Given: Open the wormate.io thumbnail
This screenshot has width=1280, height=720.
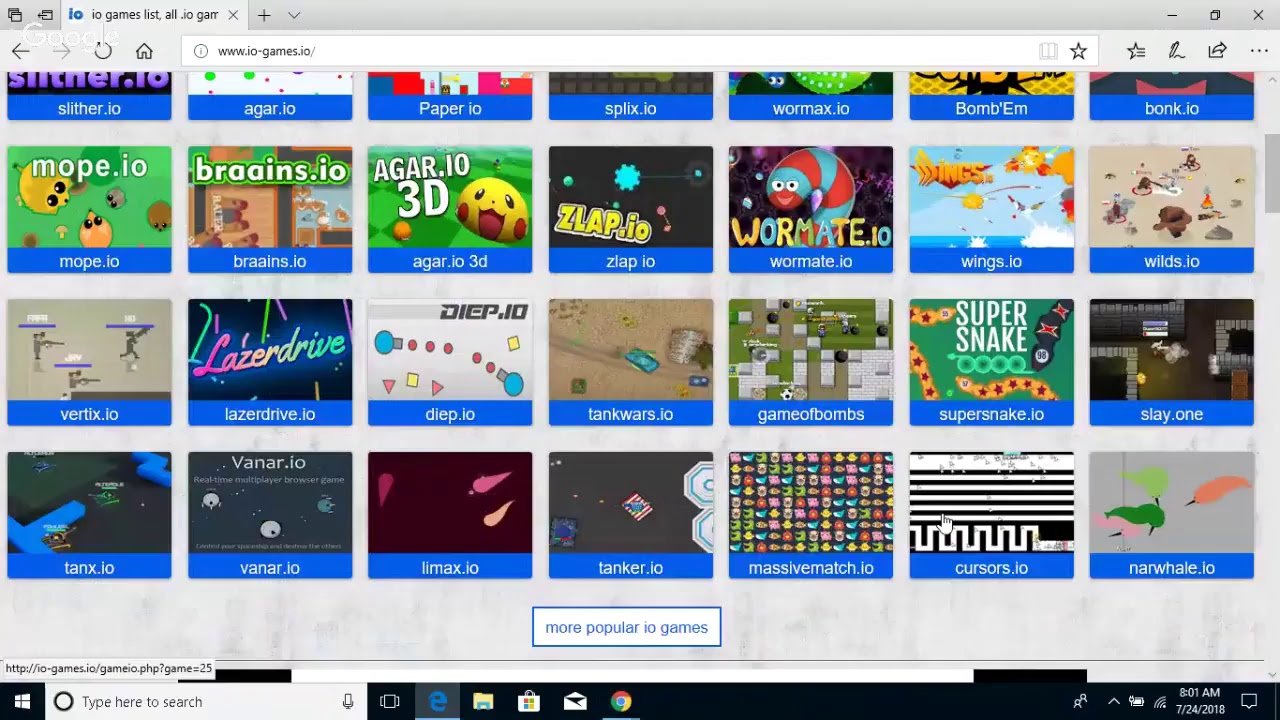Looking at the screenshot, I should 811,197.
